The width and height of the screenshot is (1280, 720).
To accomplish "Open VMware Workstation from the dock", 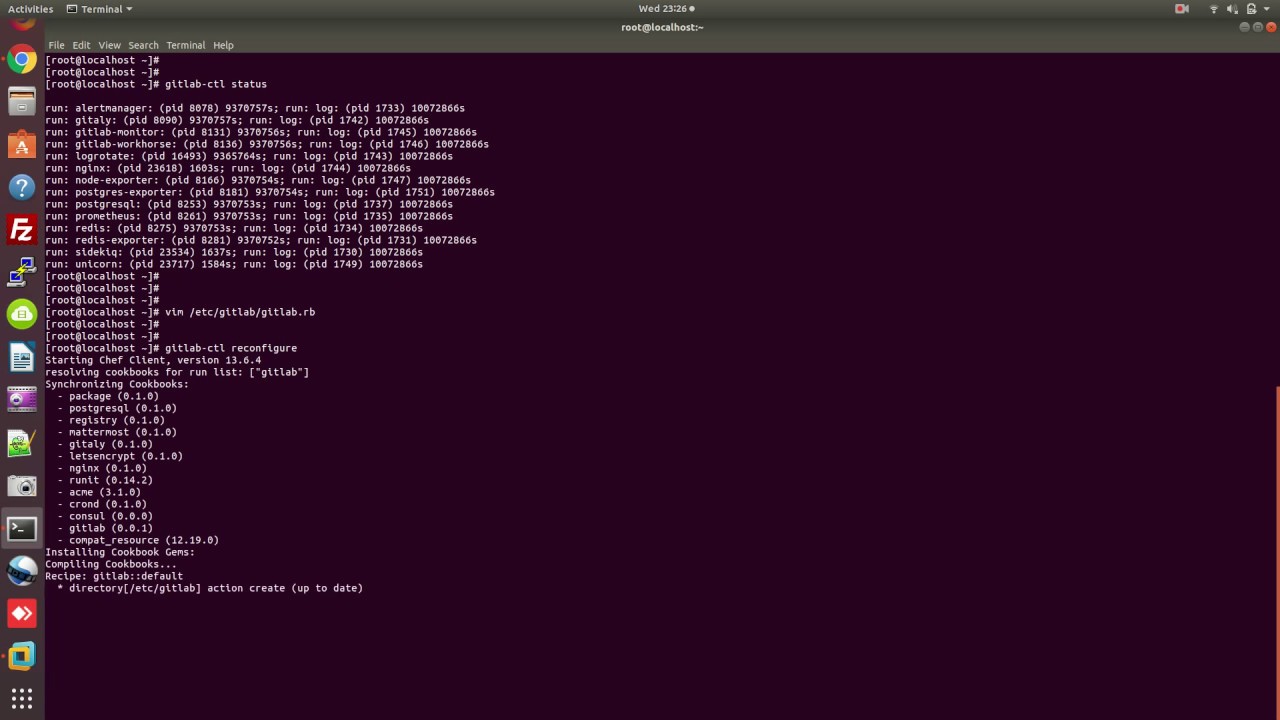I will point(22,656).
